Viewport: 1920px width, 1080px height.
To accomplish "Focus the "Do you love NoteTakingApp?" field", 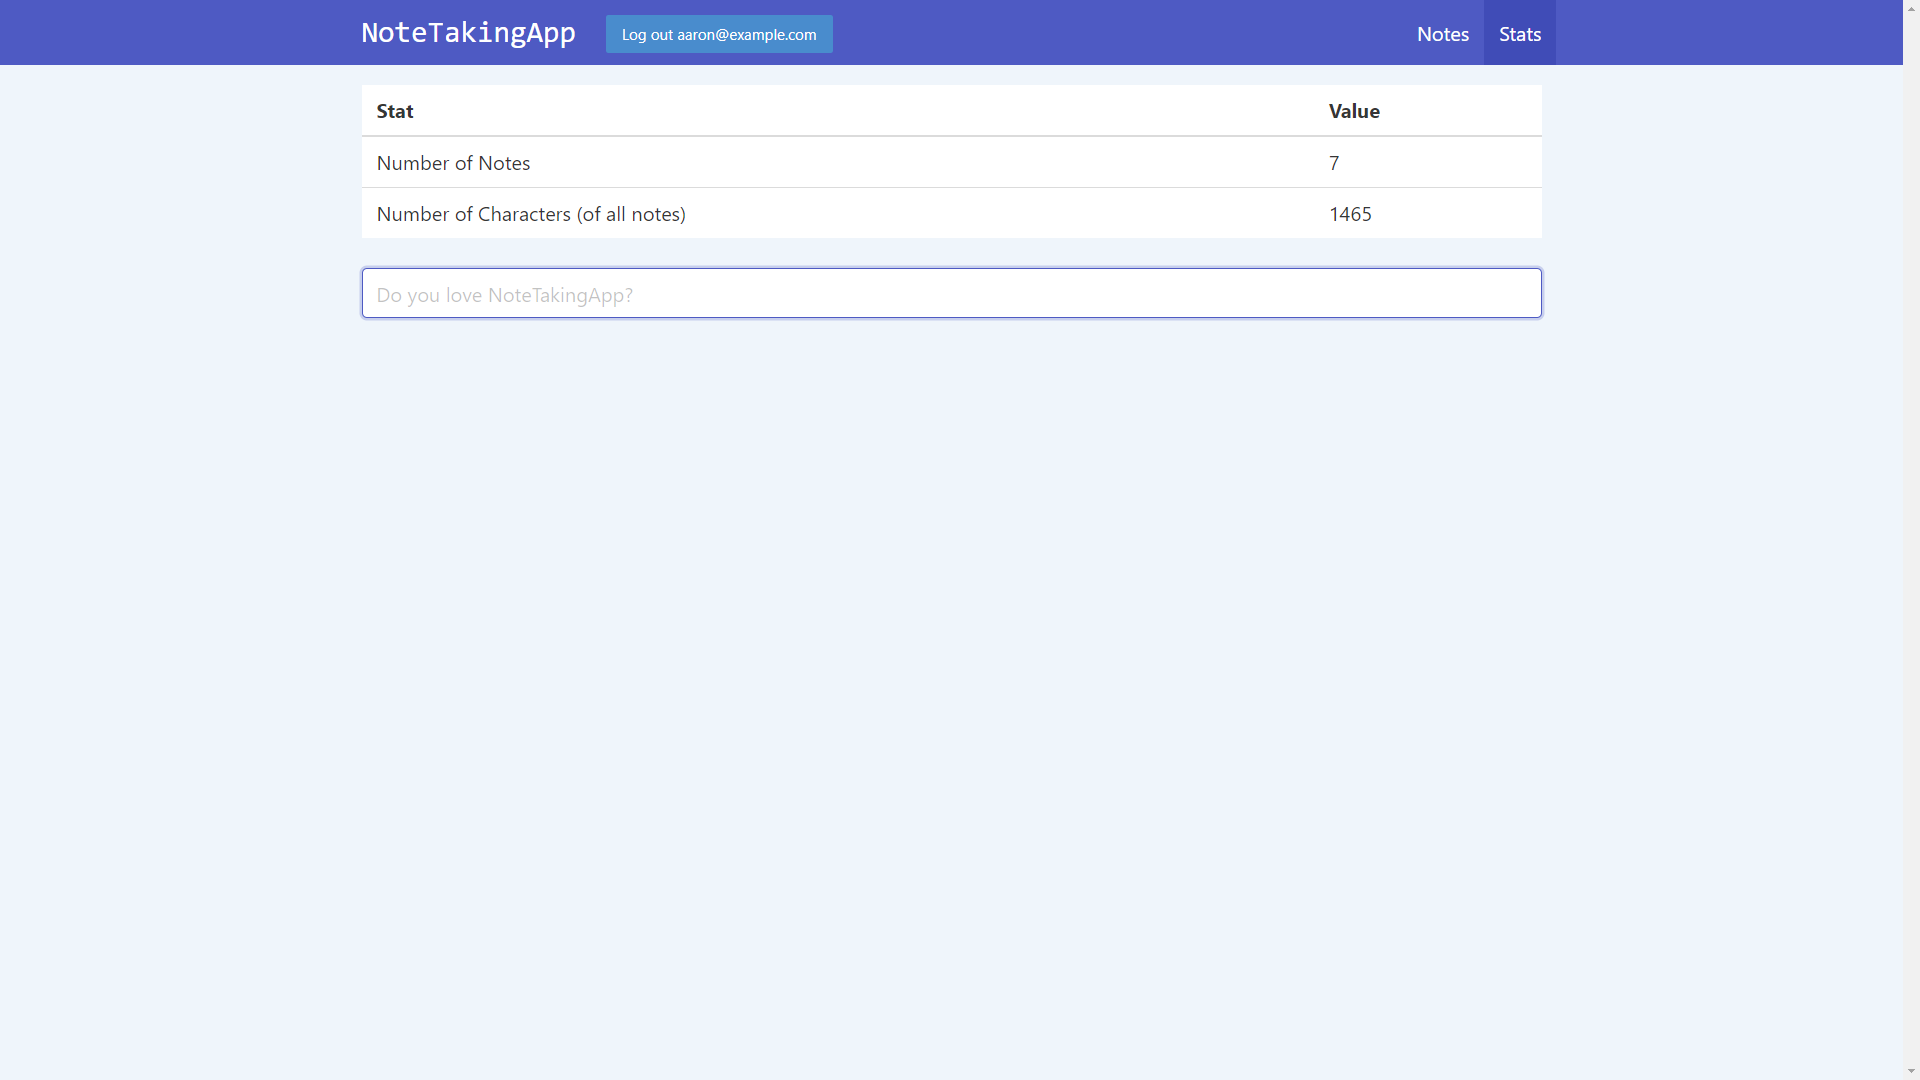I will tap(950, 294).
